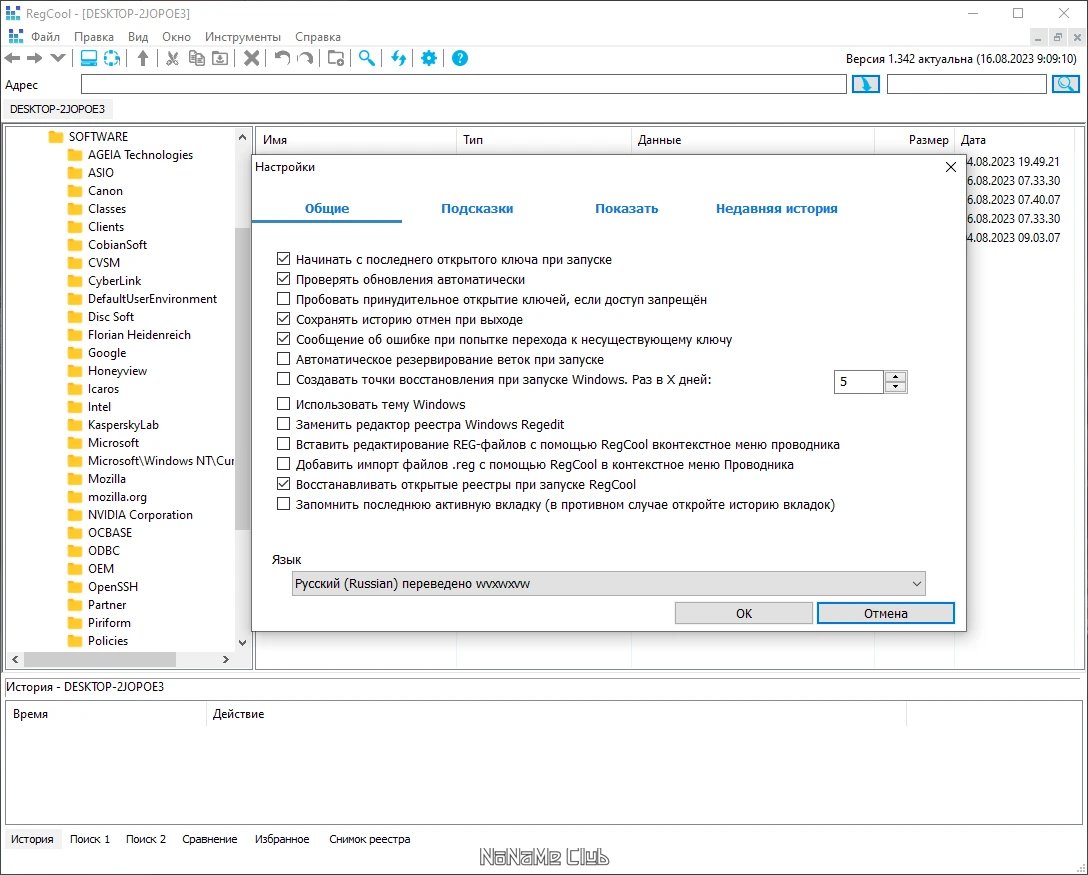Image resolution: width=1088 pixels, height=875 pixels.
Task: Click the magnifier Search icon in toolbar
Action: point(366,58)
